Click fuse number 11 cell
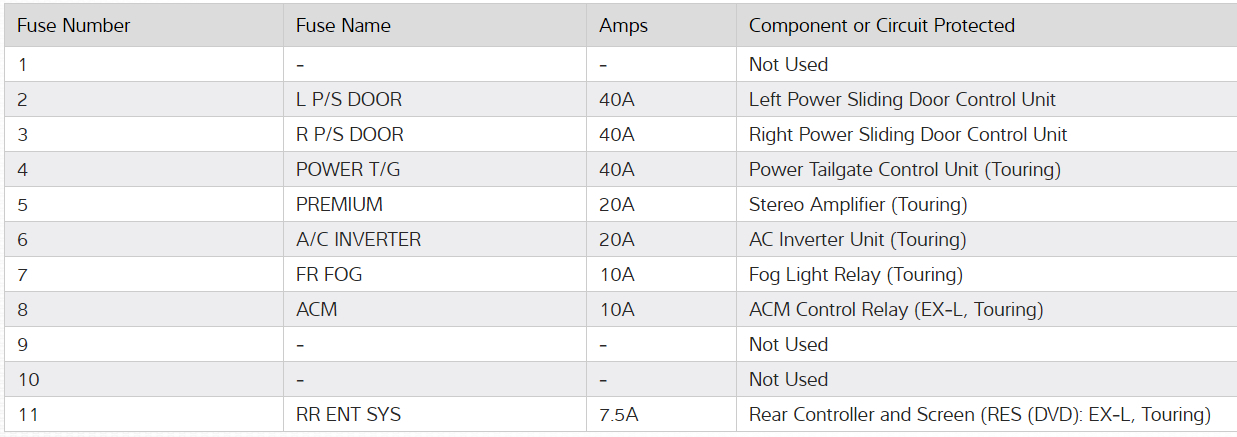Viewport: 1237px width, 437px height. (x=28, y=414)
